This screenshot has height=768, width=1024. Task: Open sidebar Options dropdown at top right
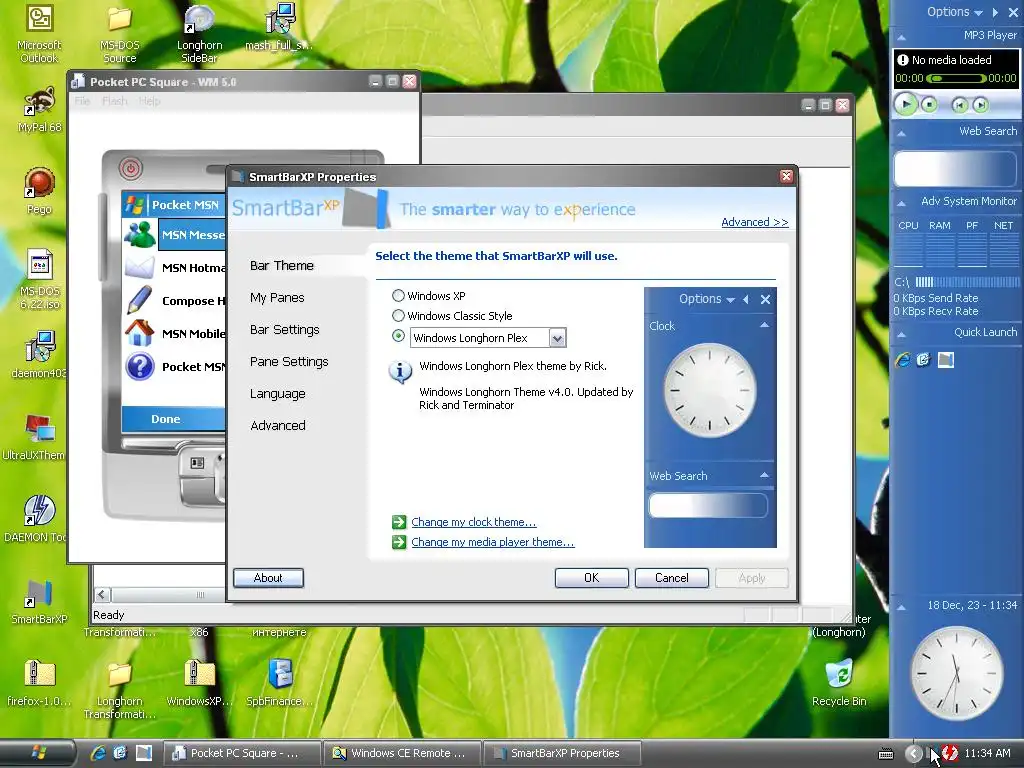point(954,12)
